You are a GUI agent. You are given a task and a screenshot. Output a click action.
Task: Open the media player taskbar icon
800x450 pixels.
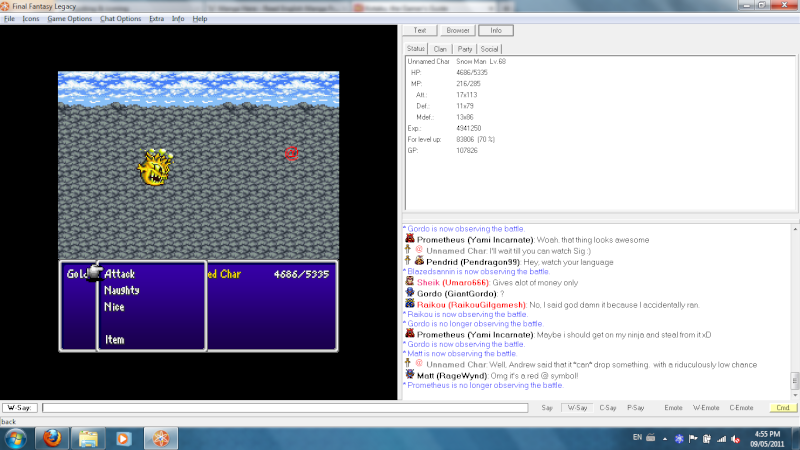click(123, 439)
